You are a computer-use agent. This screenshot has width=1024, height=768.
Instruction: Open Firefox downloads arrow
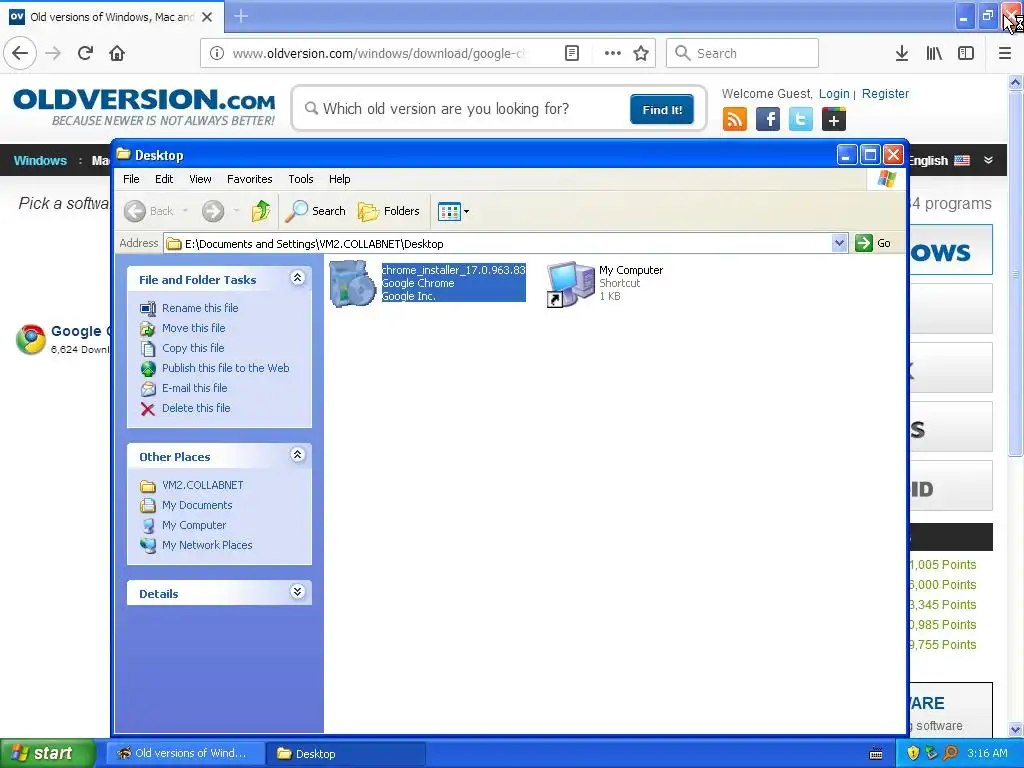click(902, 53)
